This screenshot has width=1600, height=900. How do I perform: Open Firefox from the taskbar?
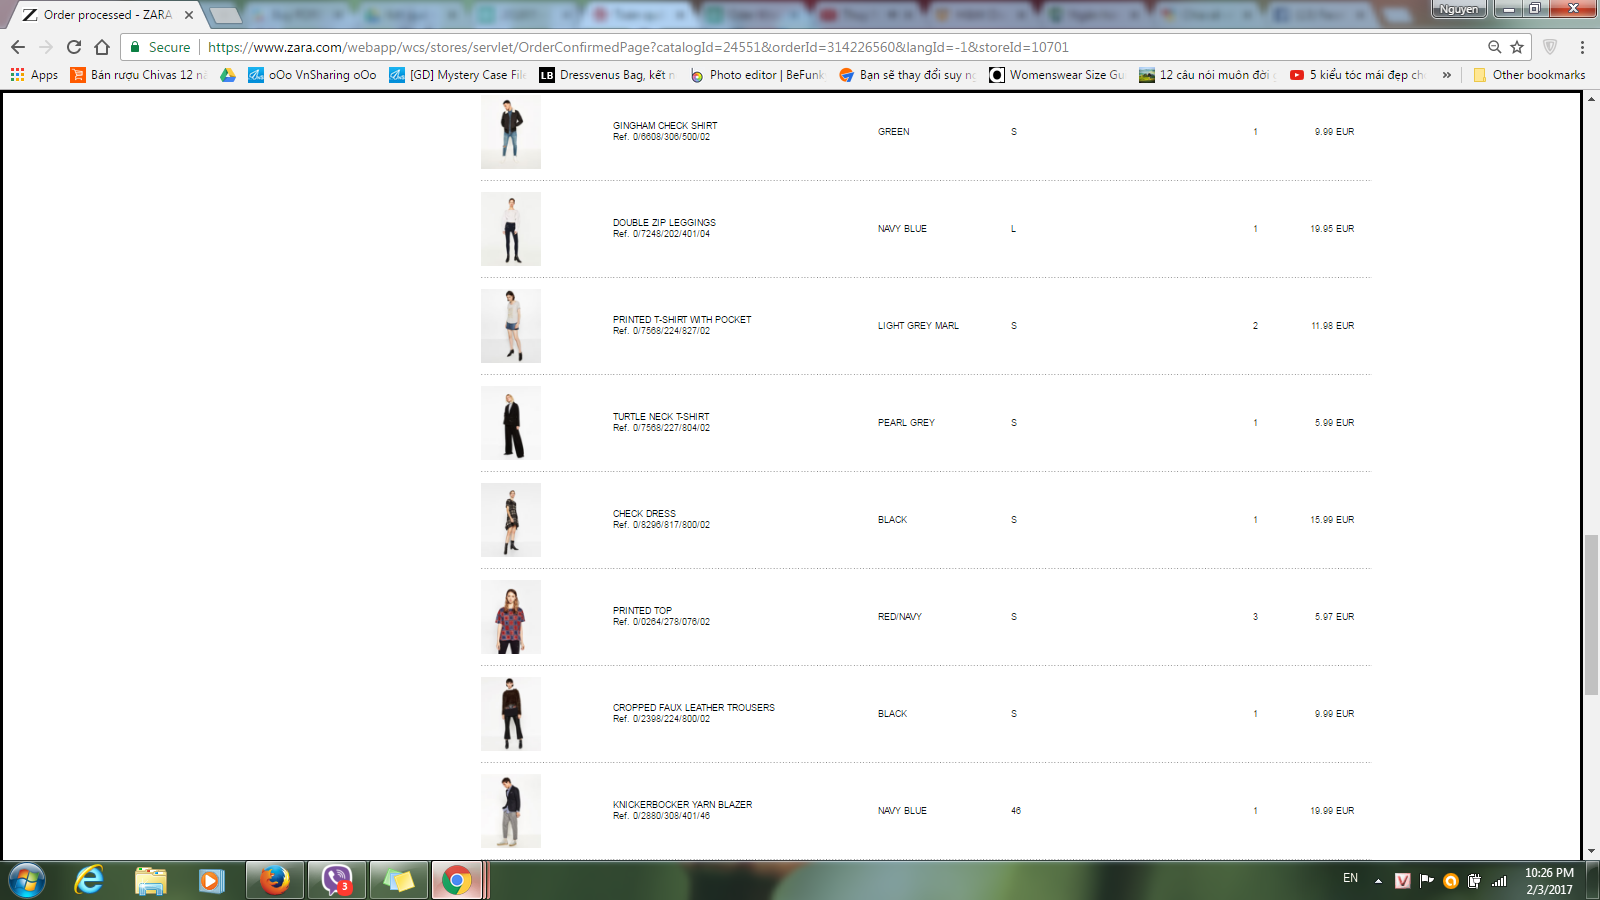pyautogui.click(x=274, y=880)
